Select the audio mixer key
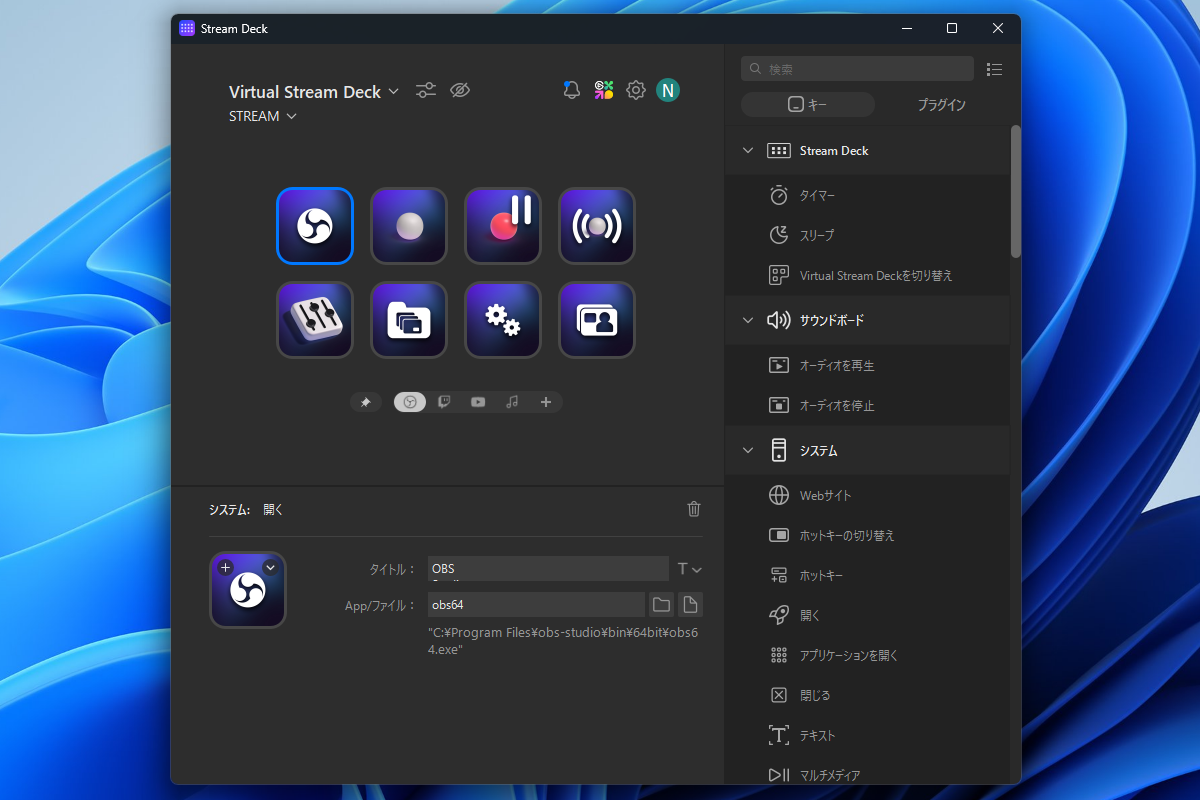The height and width of the screenshot is (800, 1200). tap(315, 320)
